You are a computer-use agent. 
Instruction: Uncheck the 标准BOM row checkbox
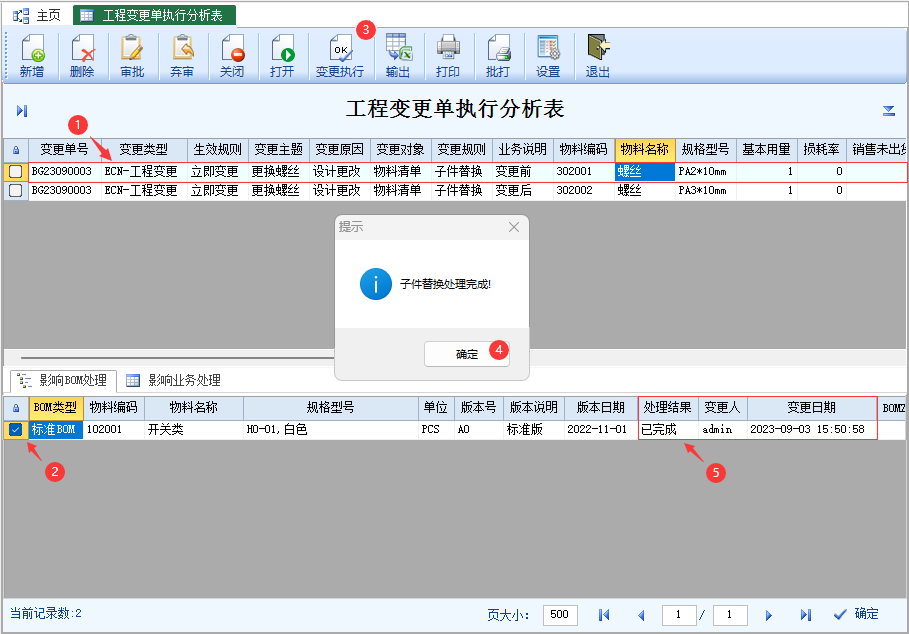16,429
